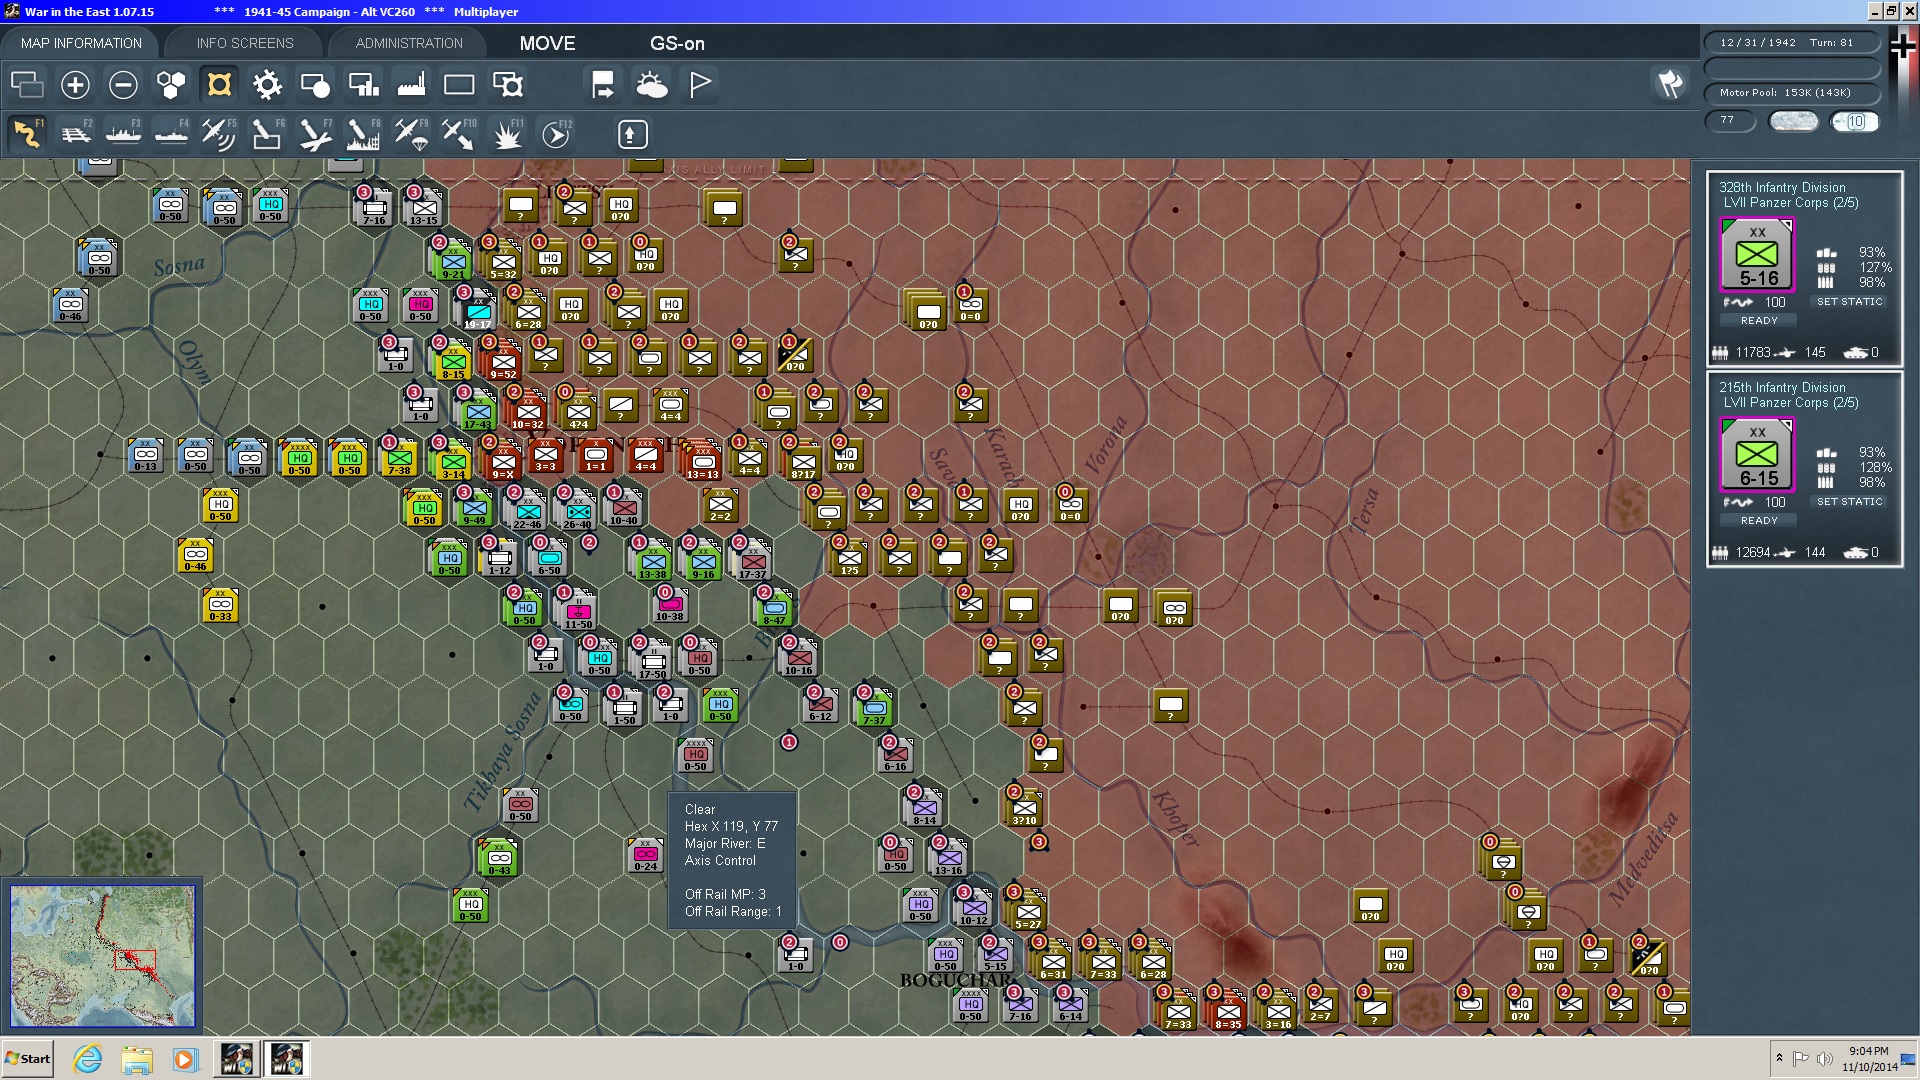The height and width of the screenshot is (1080, 1920).
Task: Select Build fortified zone mode (F11)
Action: pyautogui.click(x=507, y=134)
